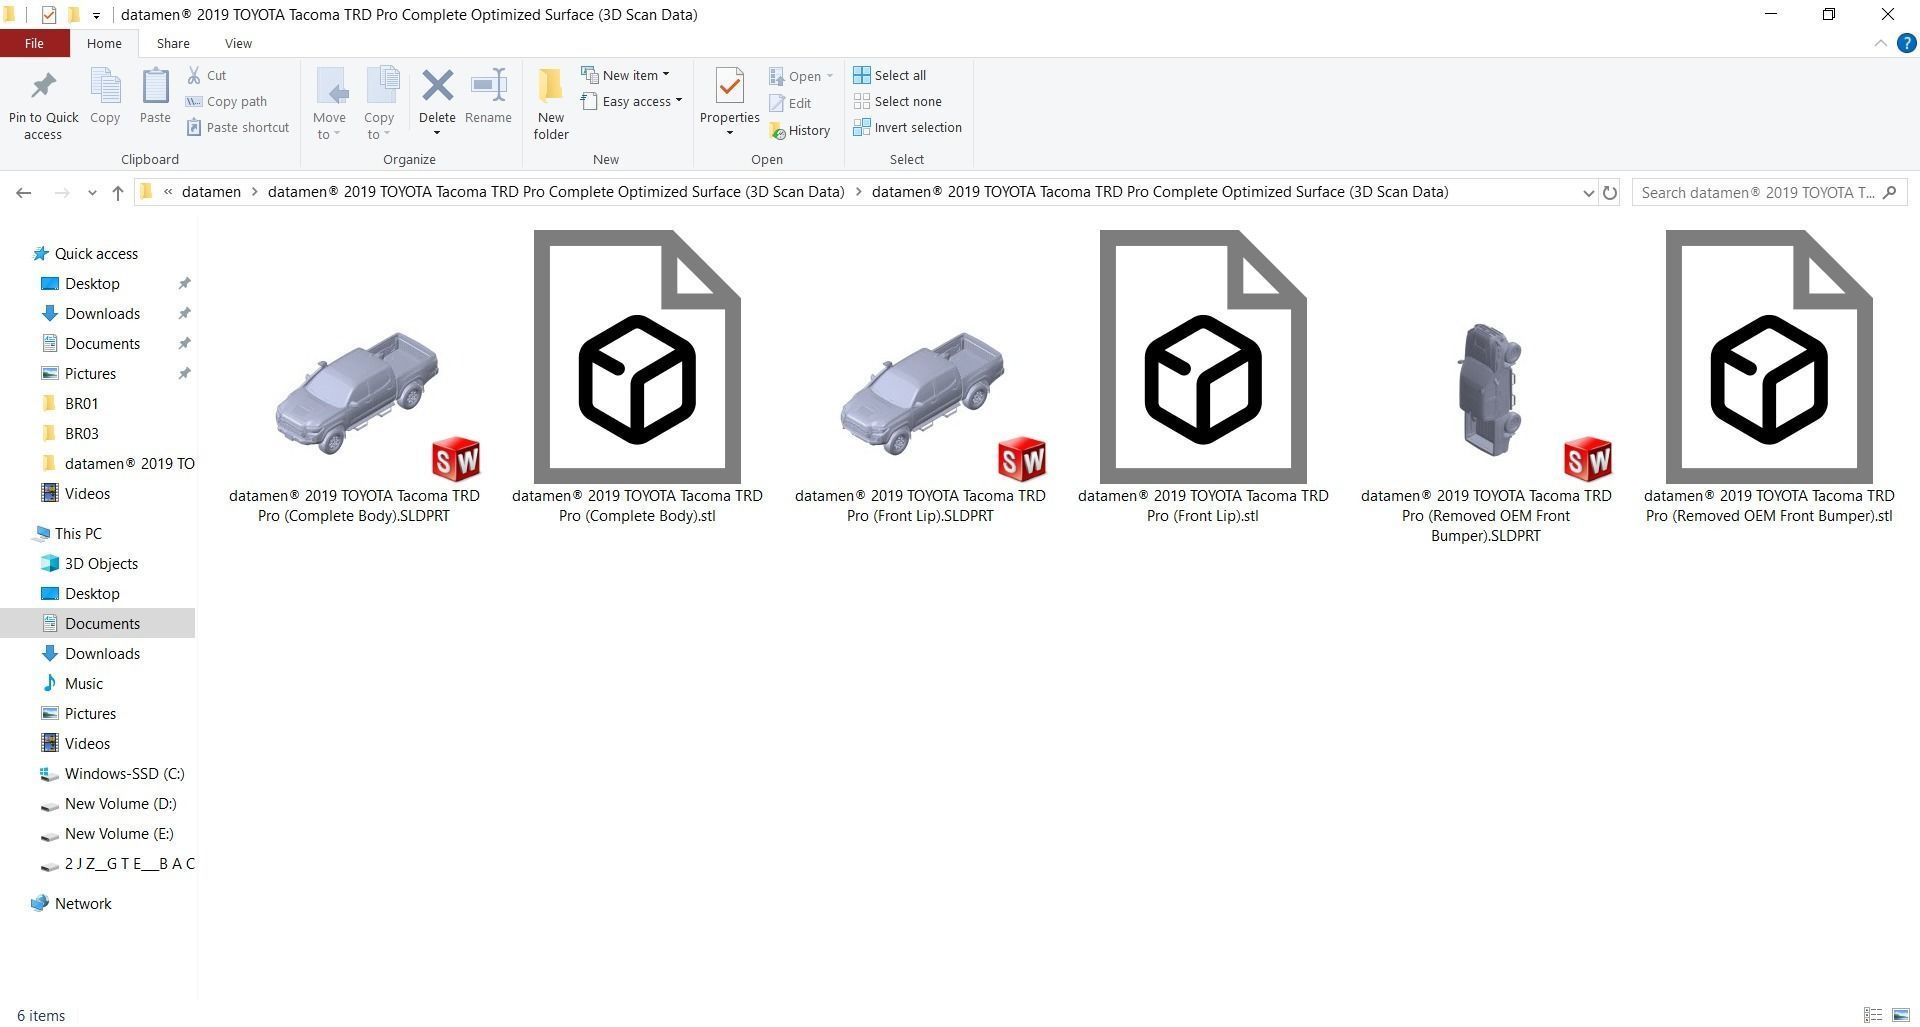Screen dimensions: 1920x1027
Task: Click Properties icon in Quick Access Toolbar
Action: coord(48,15)
